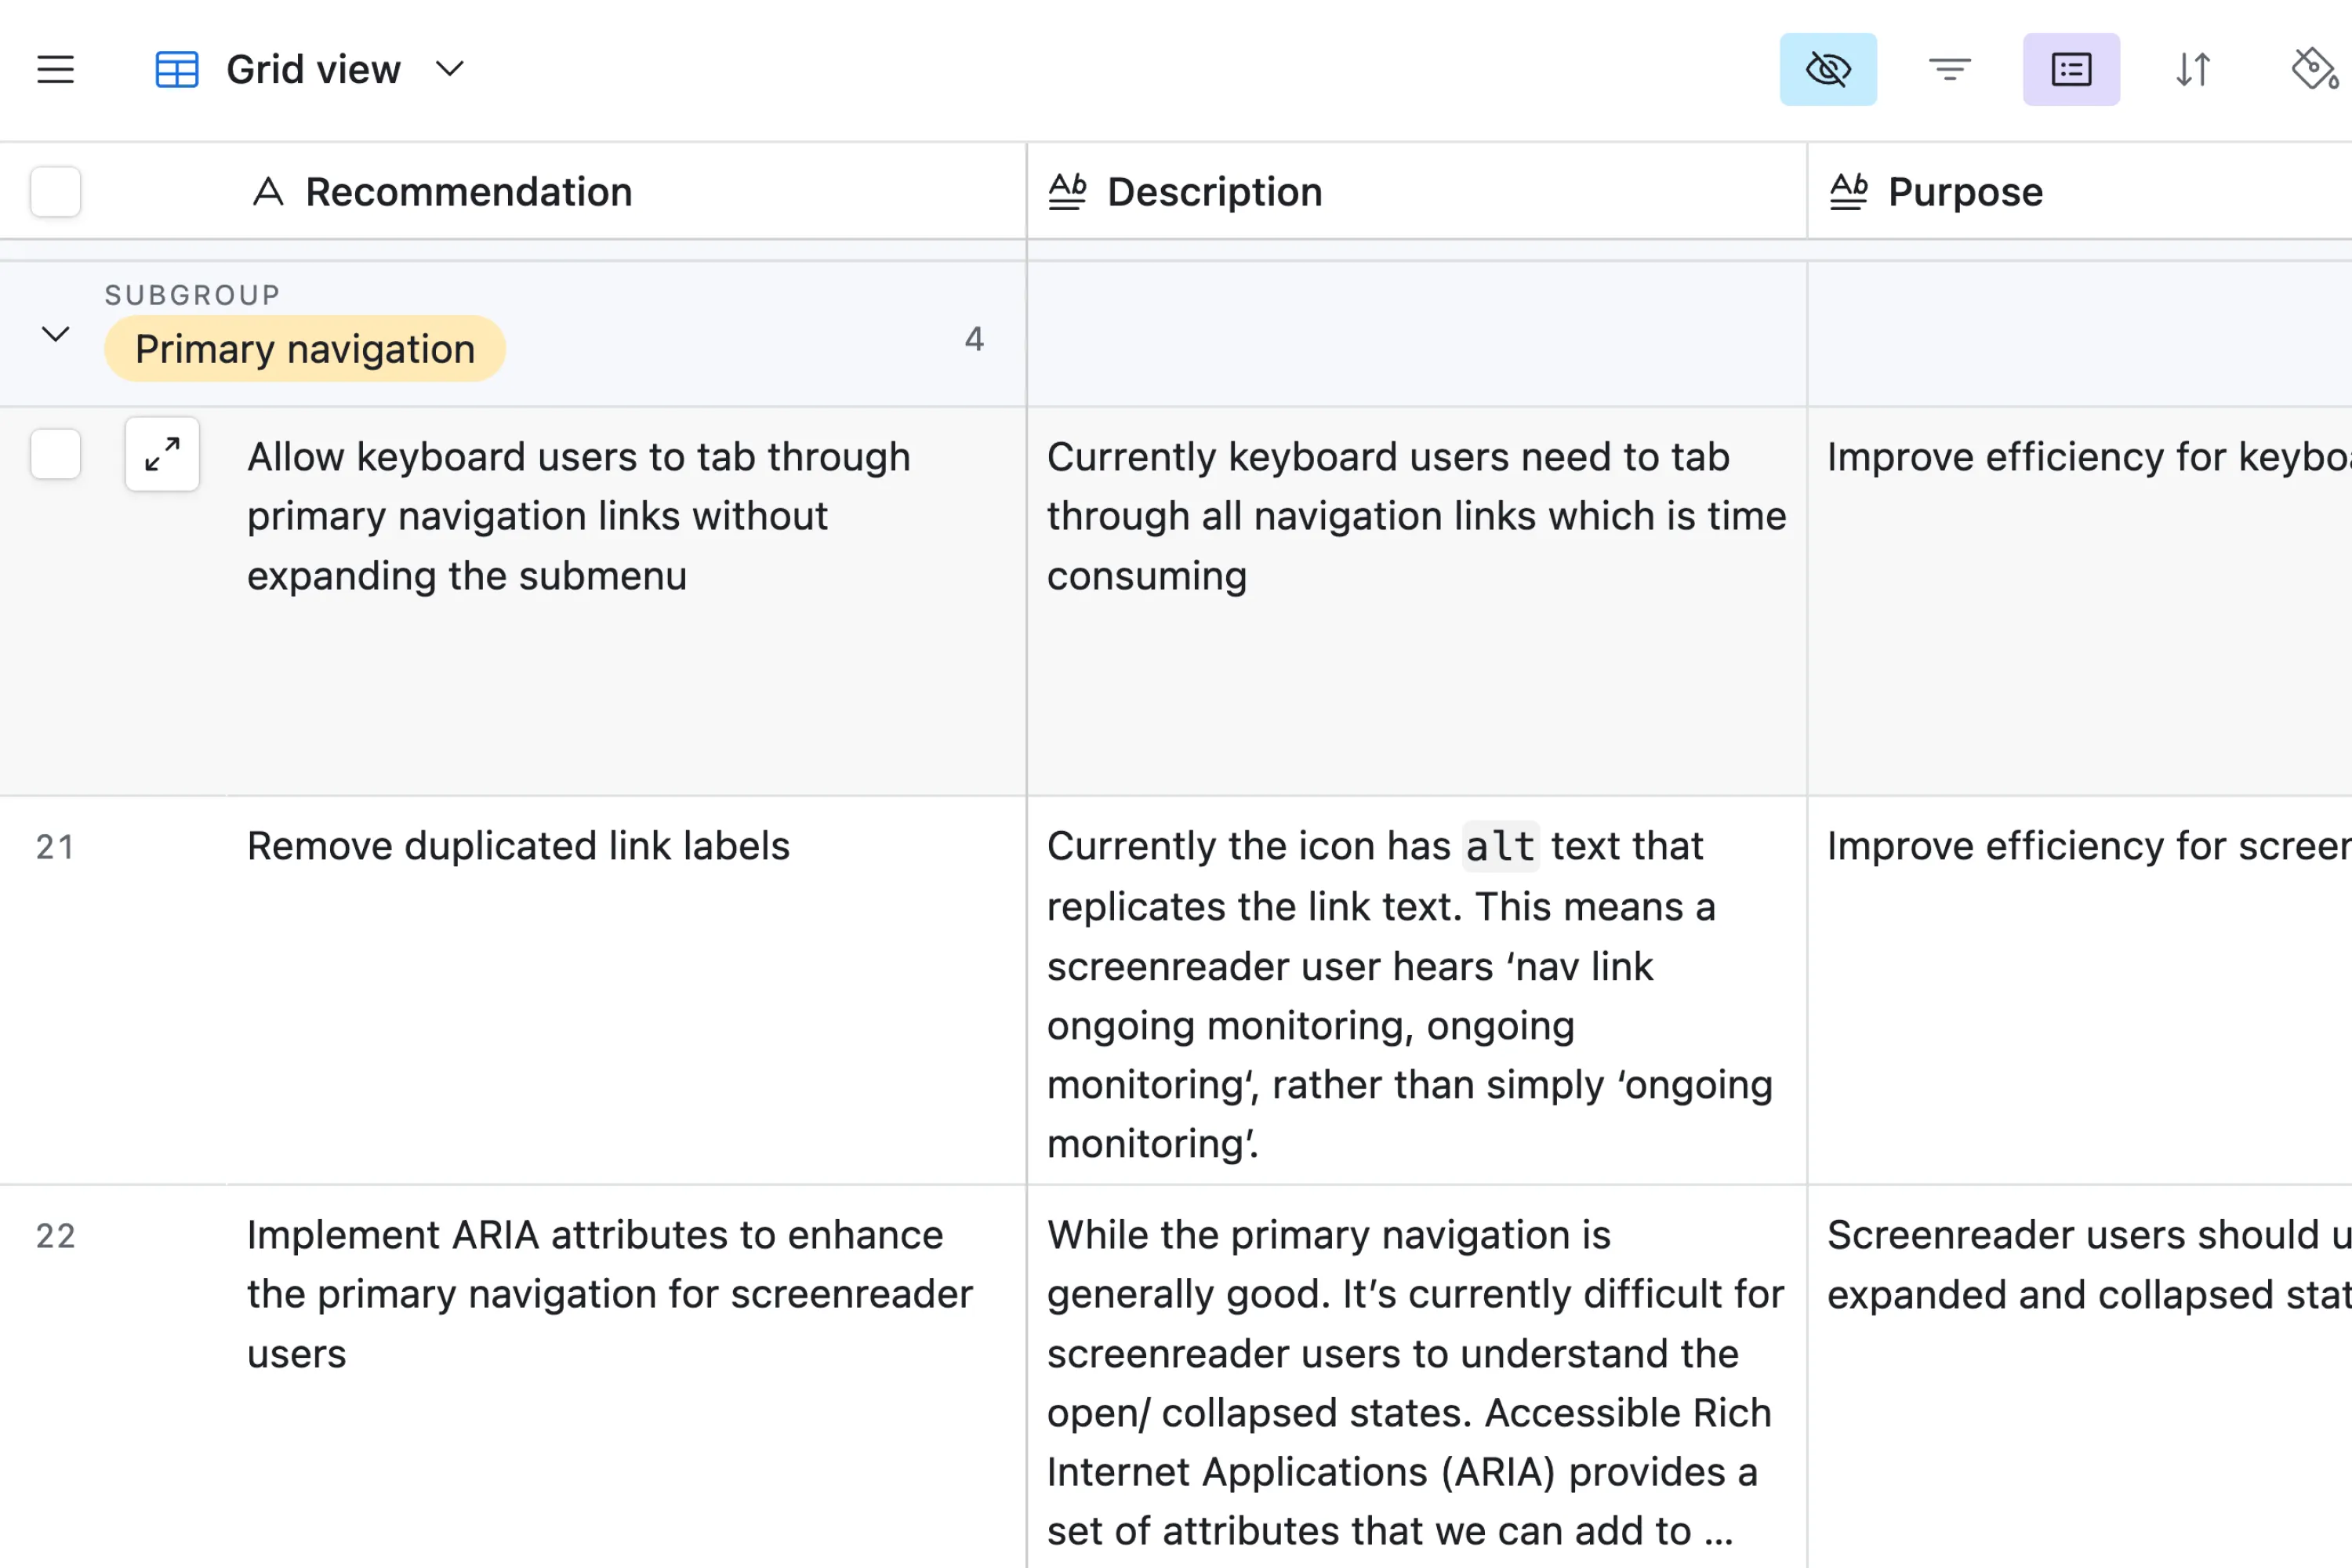Open the filter records icon
Screen dimensions: 2352x1568
1949,70
